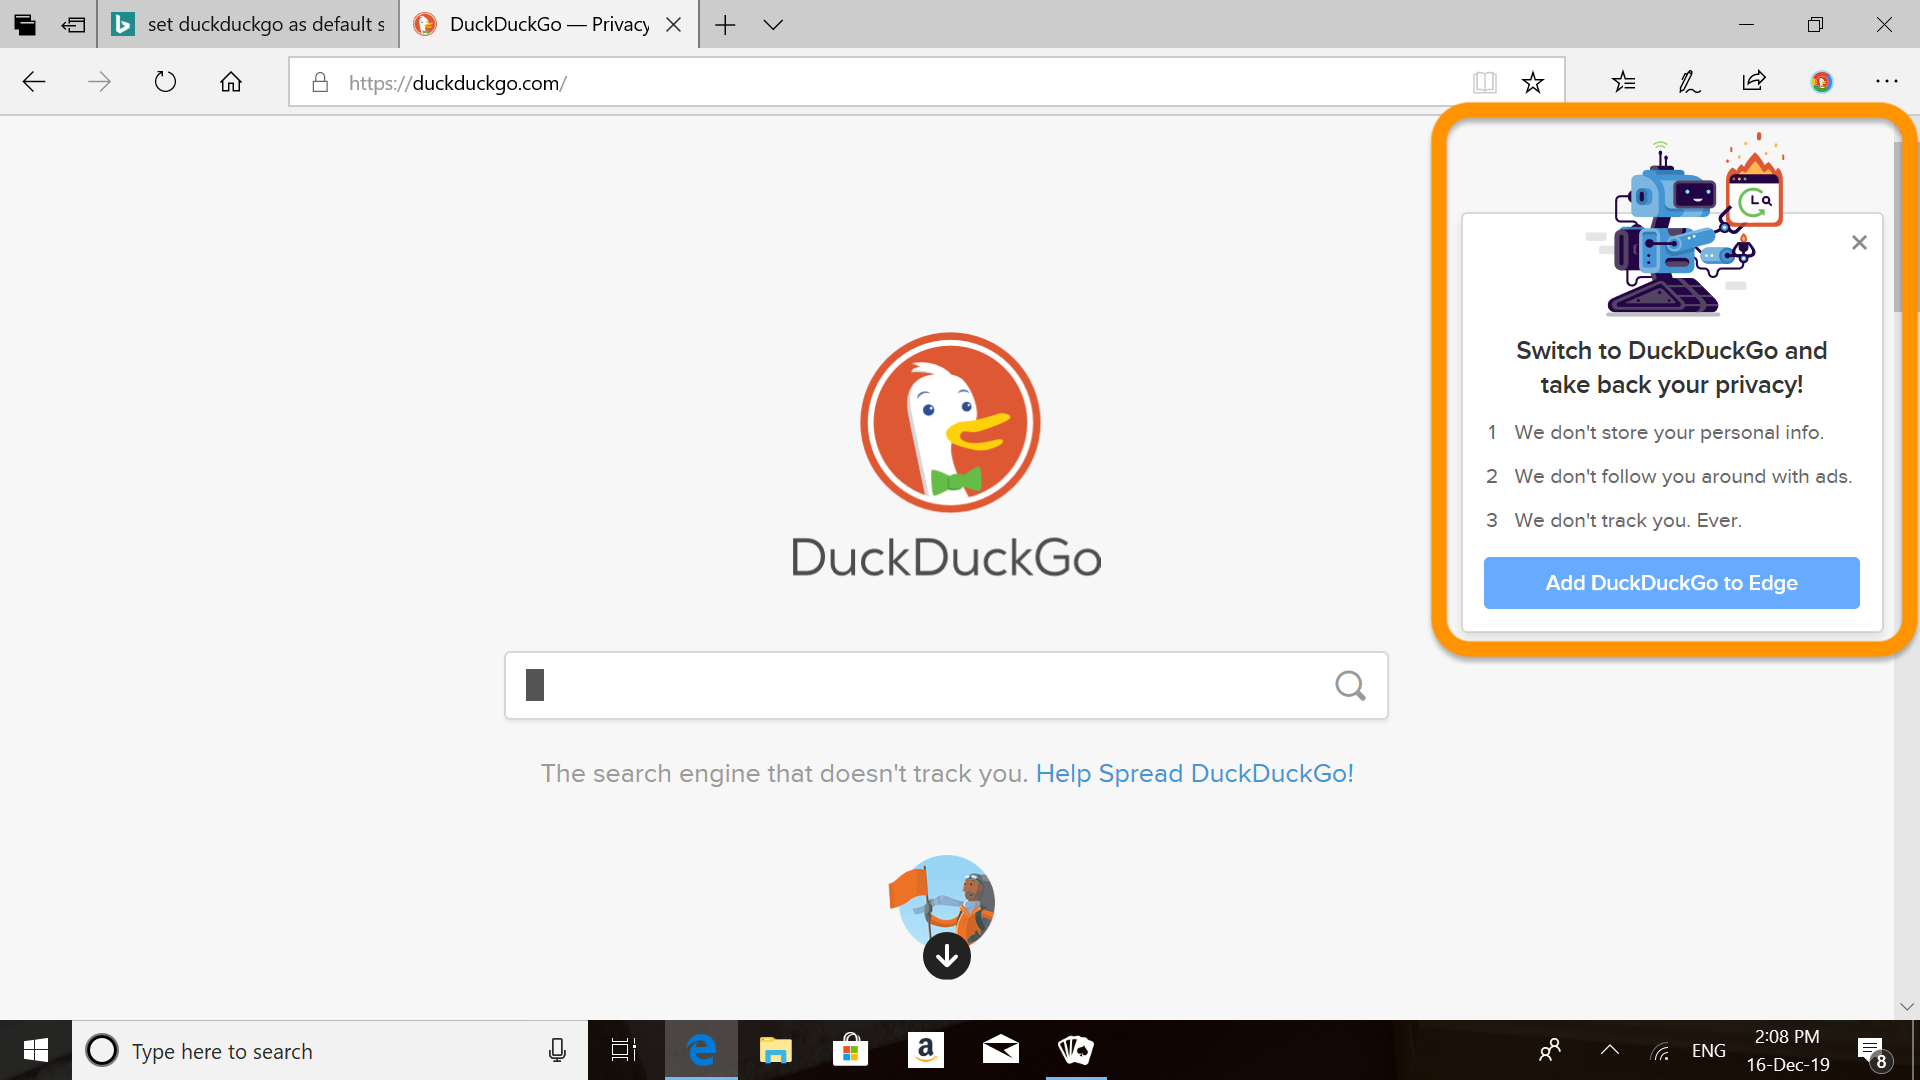This screenshot has height=1080, width=1920.
Task: Click the page vertical scrollbar thumb
Action: 1899,226
